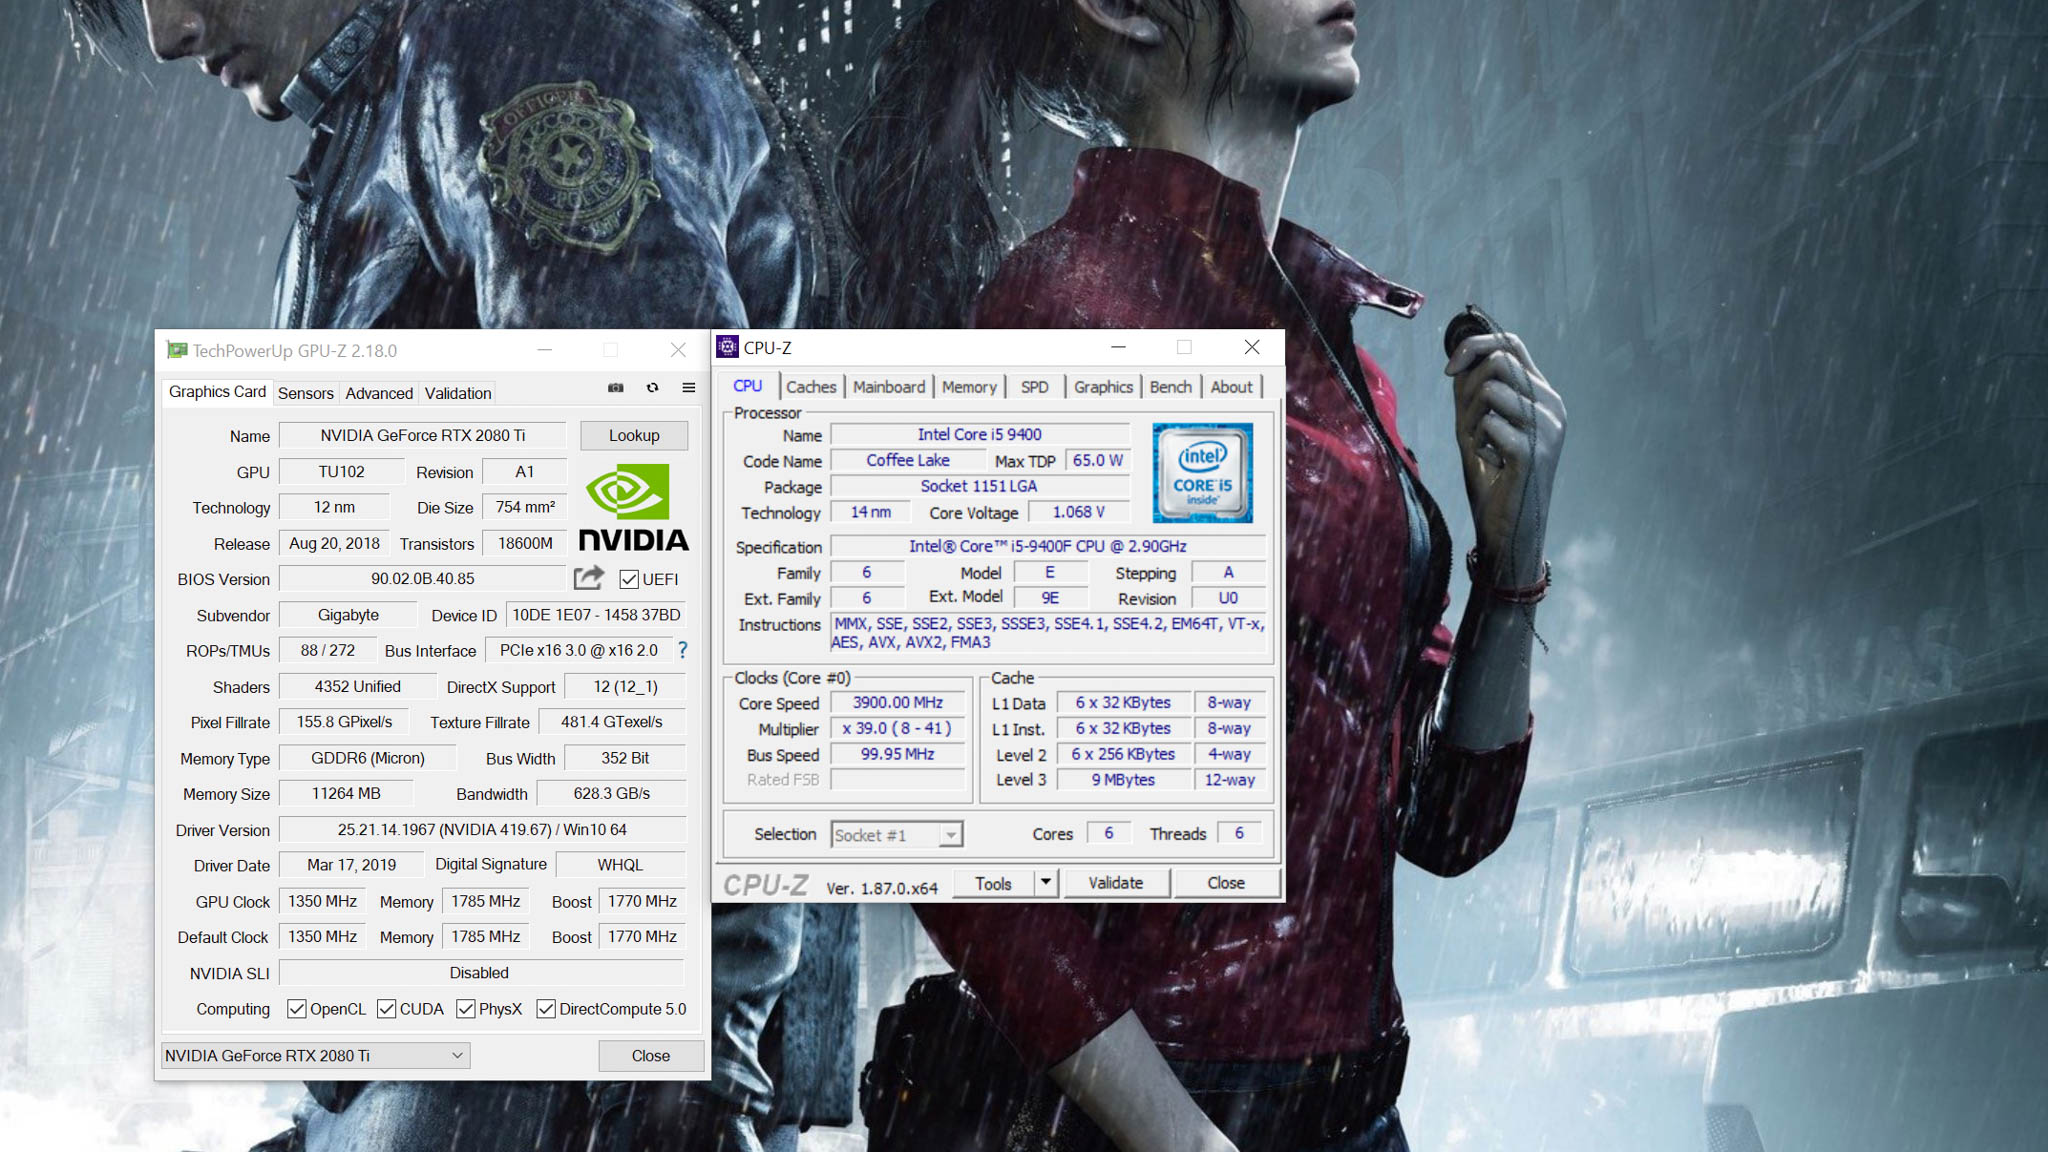Click the Close button in GPU-Z
Screen dimensions: 2048x1152
point(651,1055)
